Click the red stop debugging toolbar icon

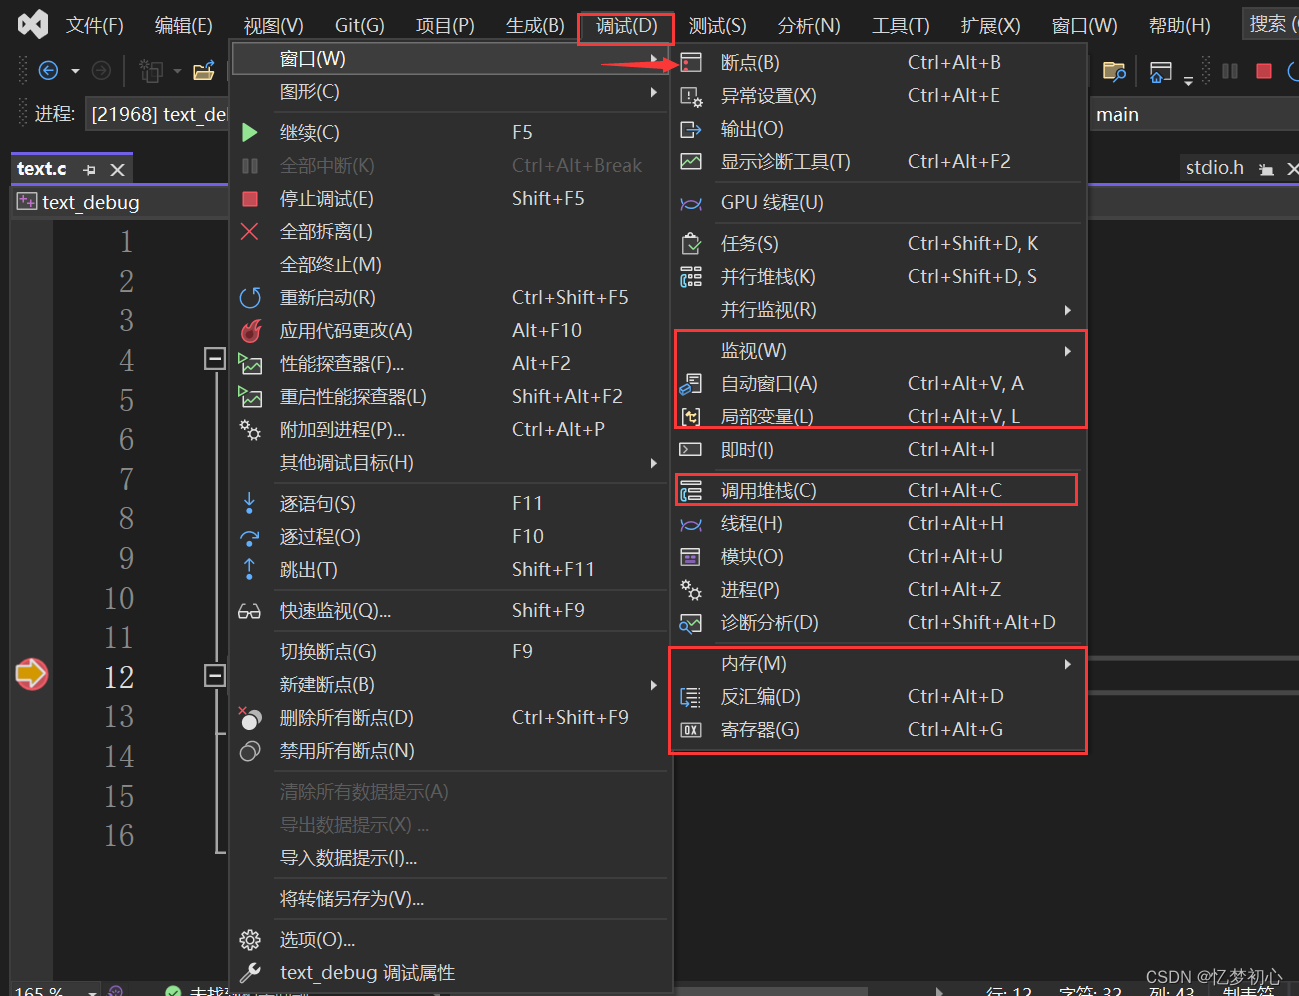click(1264, 71)
